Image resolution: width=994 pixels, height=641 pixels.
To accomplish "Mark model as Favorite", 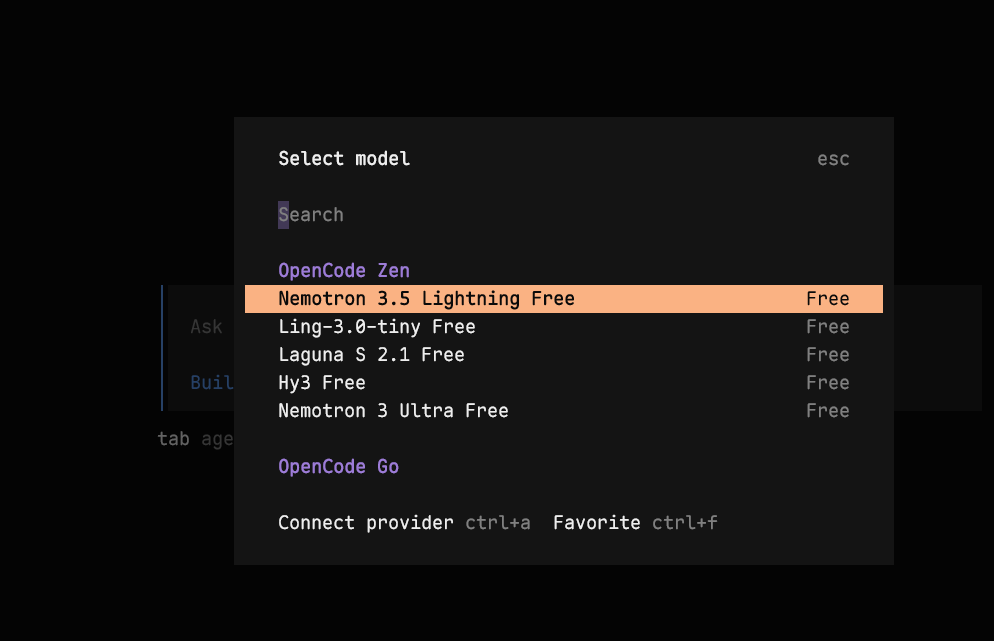I will pyautogui.click(x=597, y=522).
